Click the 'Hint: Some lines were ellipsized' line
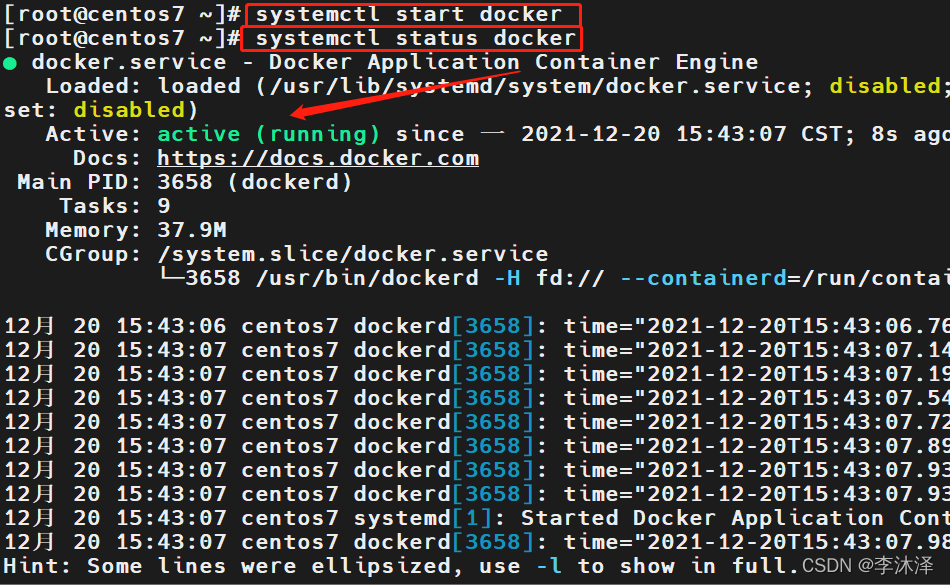This screenshot has height=585, width=950. [400, 566]
